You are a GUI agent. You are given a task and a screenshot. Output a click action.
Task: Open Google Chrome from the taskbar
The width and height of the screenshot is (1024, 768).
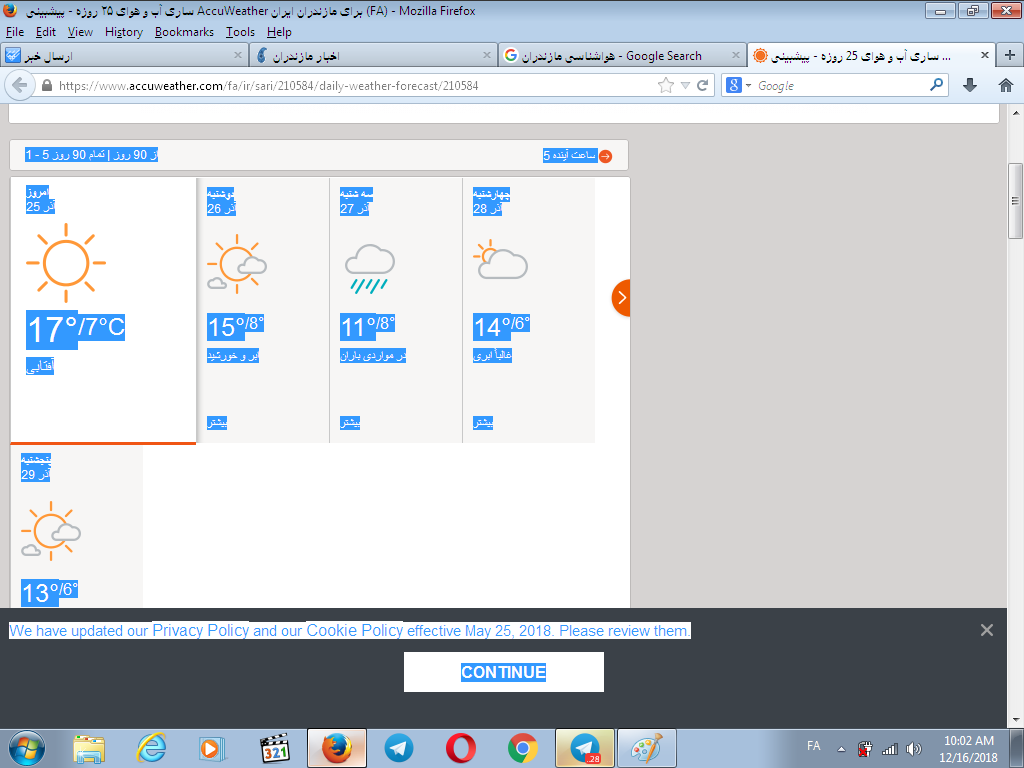(522, 748)
